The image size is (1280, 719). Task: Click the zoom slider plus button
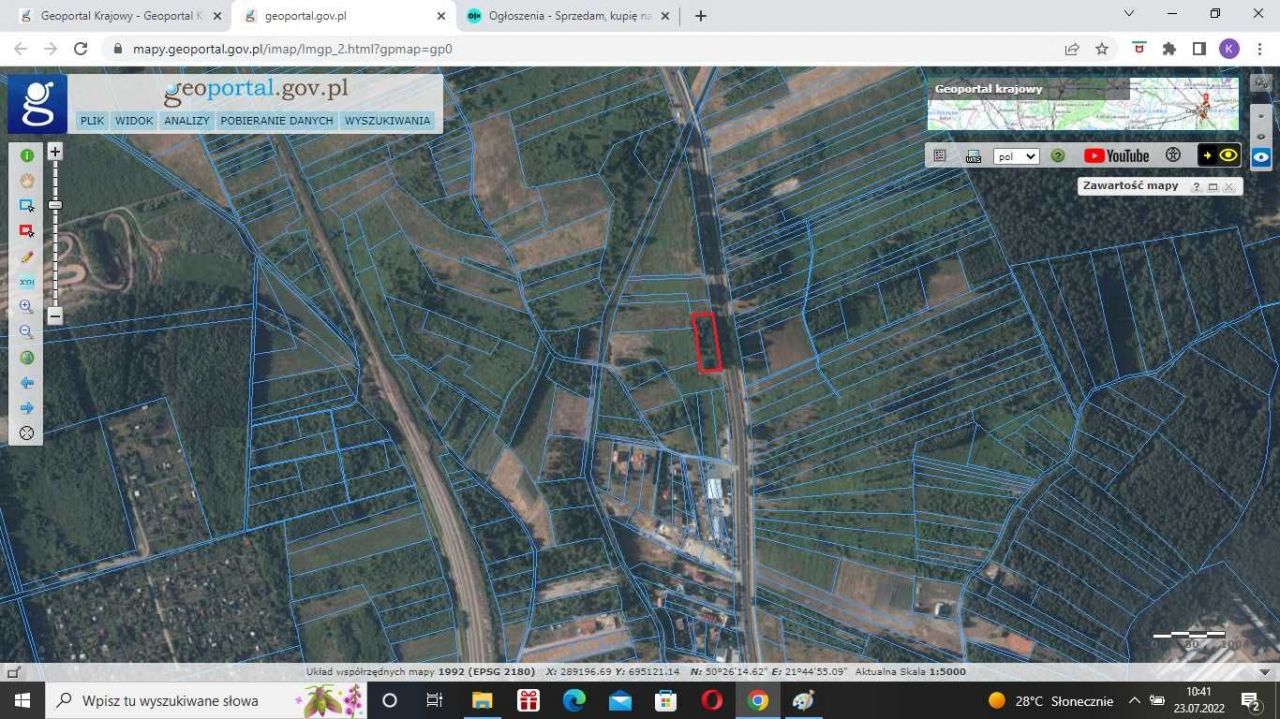(x=55, y=152)
